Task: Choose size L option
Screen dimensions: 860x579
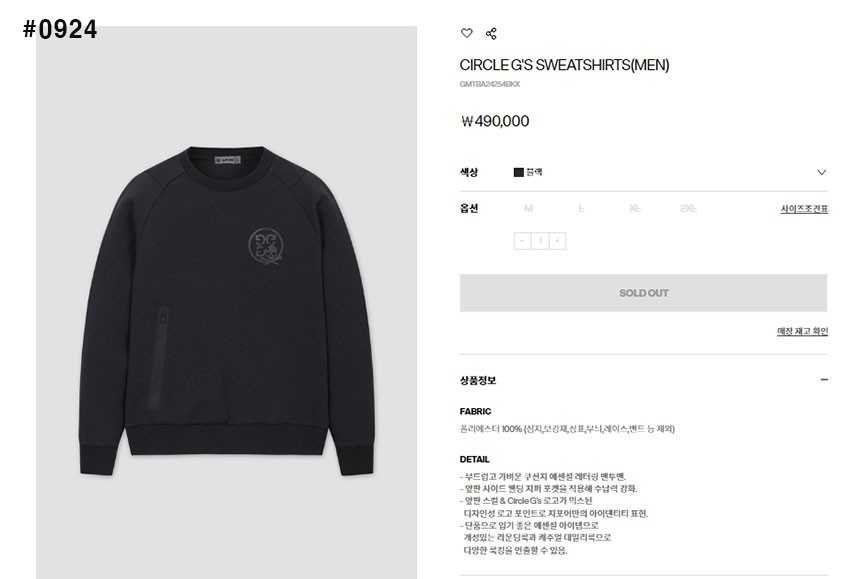Action: point(581,208)
